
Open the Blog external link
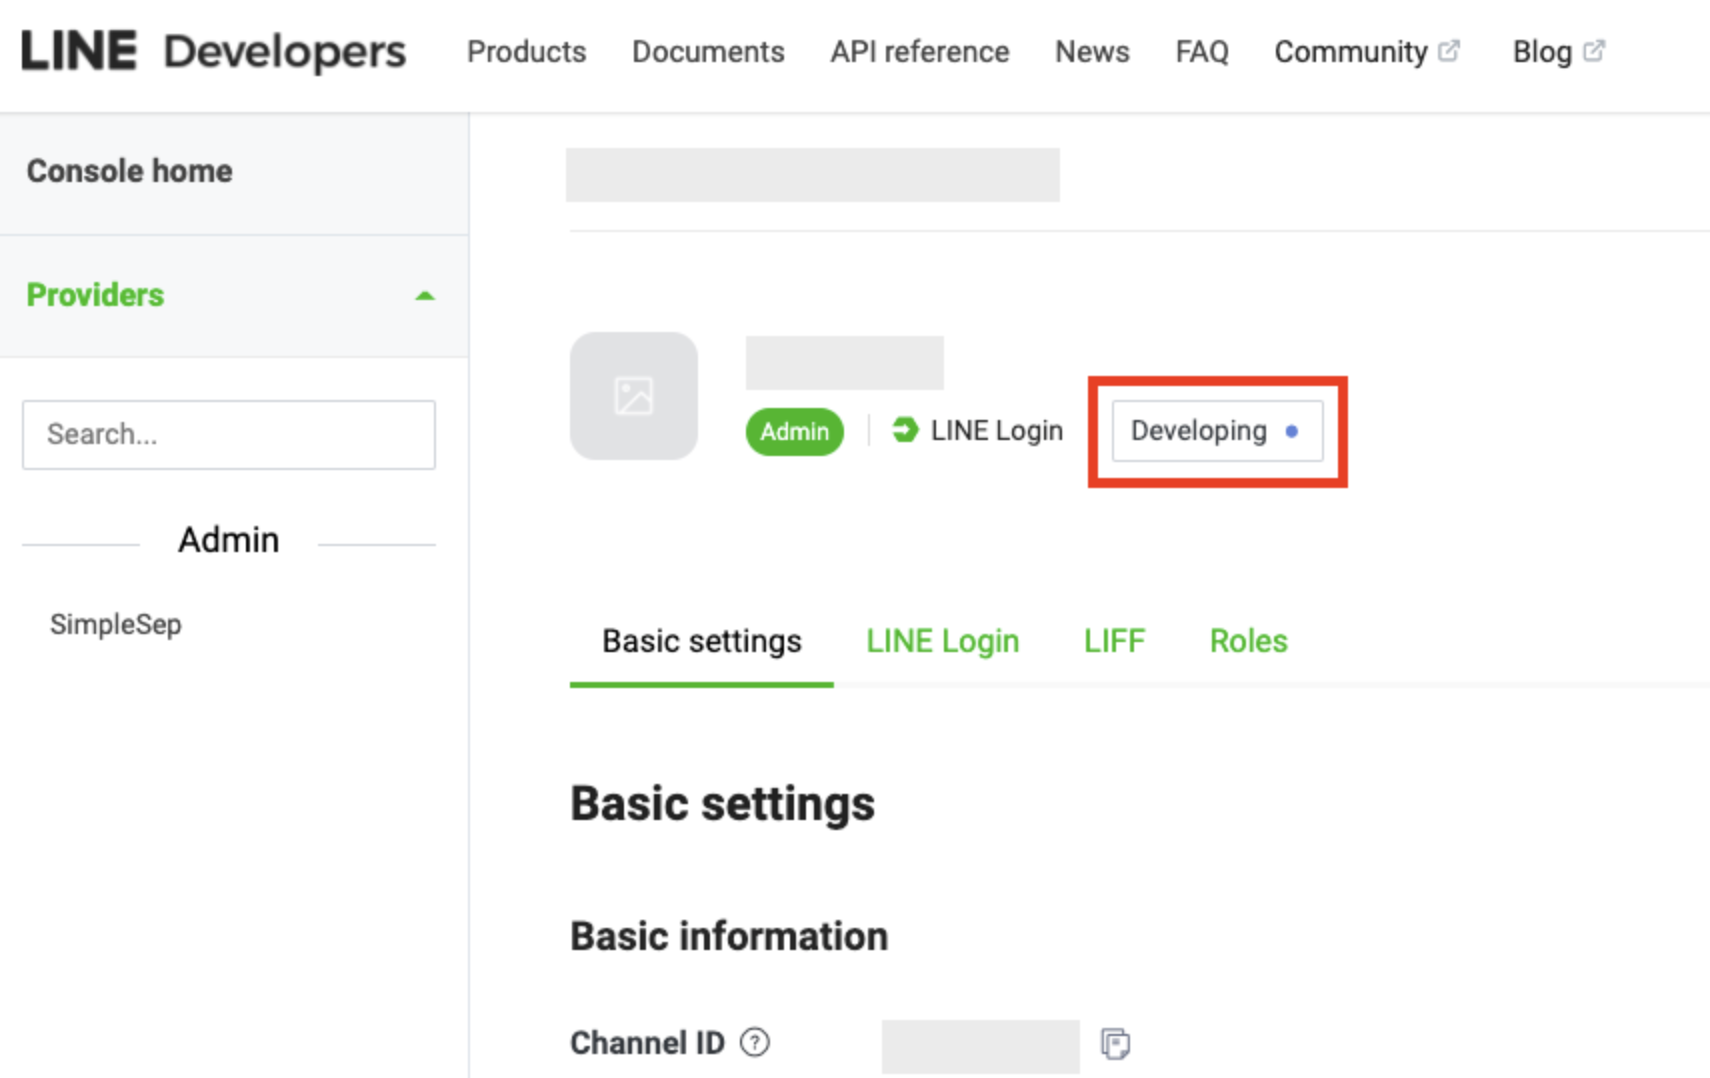point(1559,52)
